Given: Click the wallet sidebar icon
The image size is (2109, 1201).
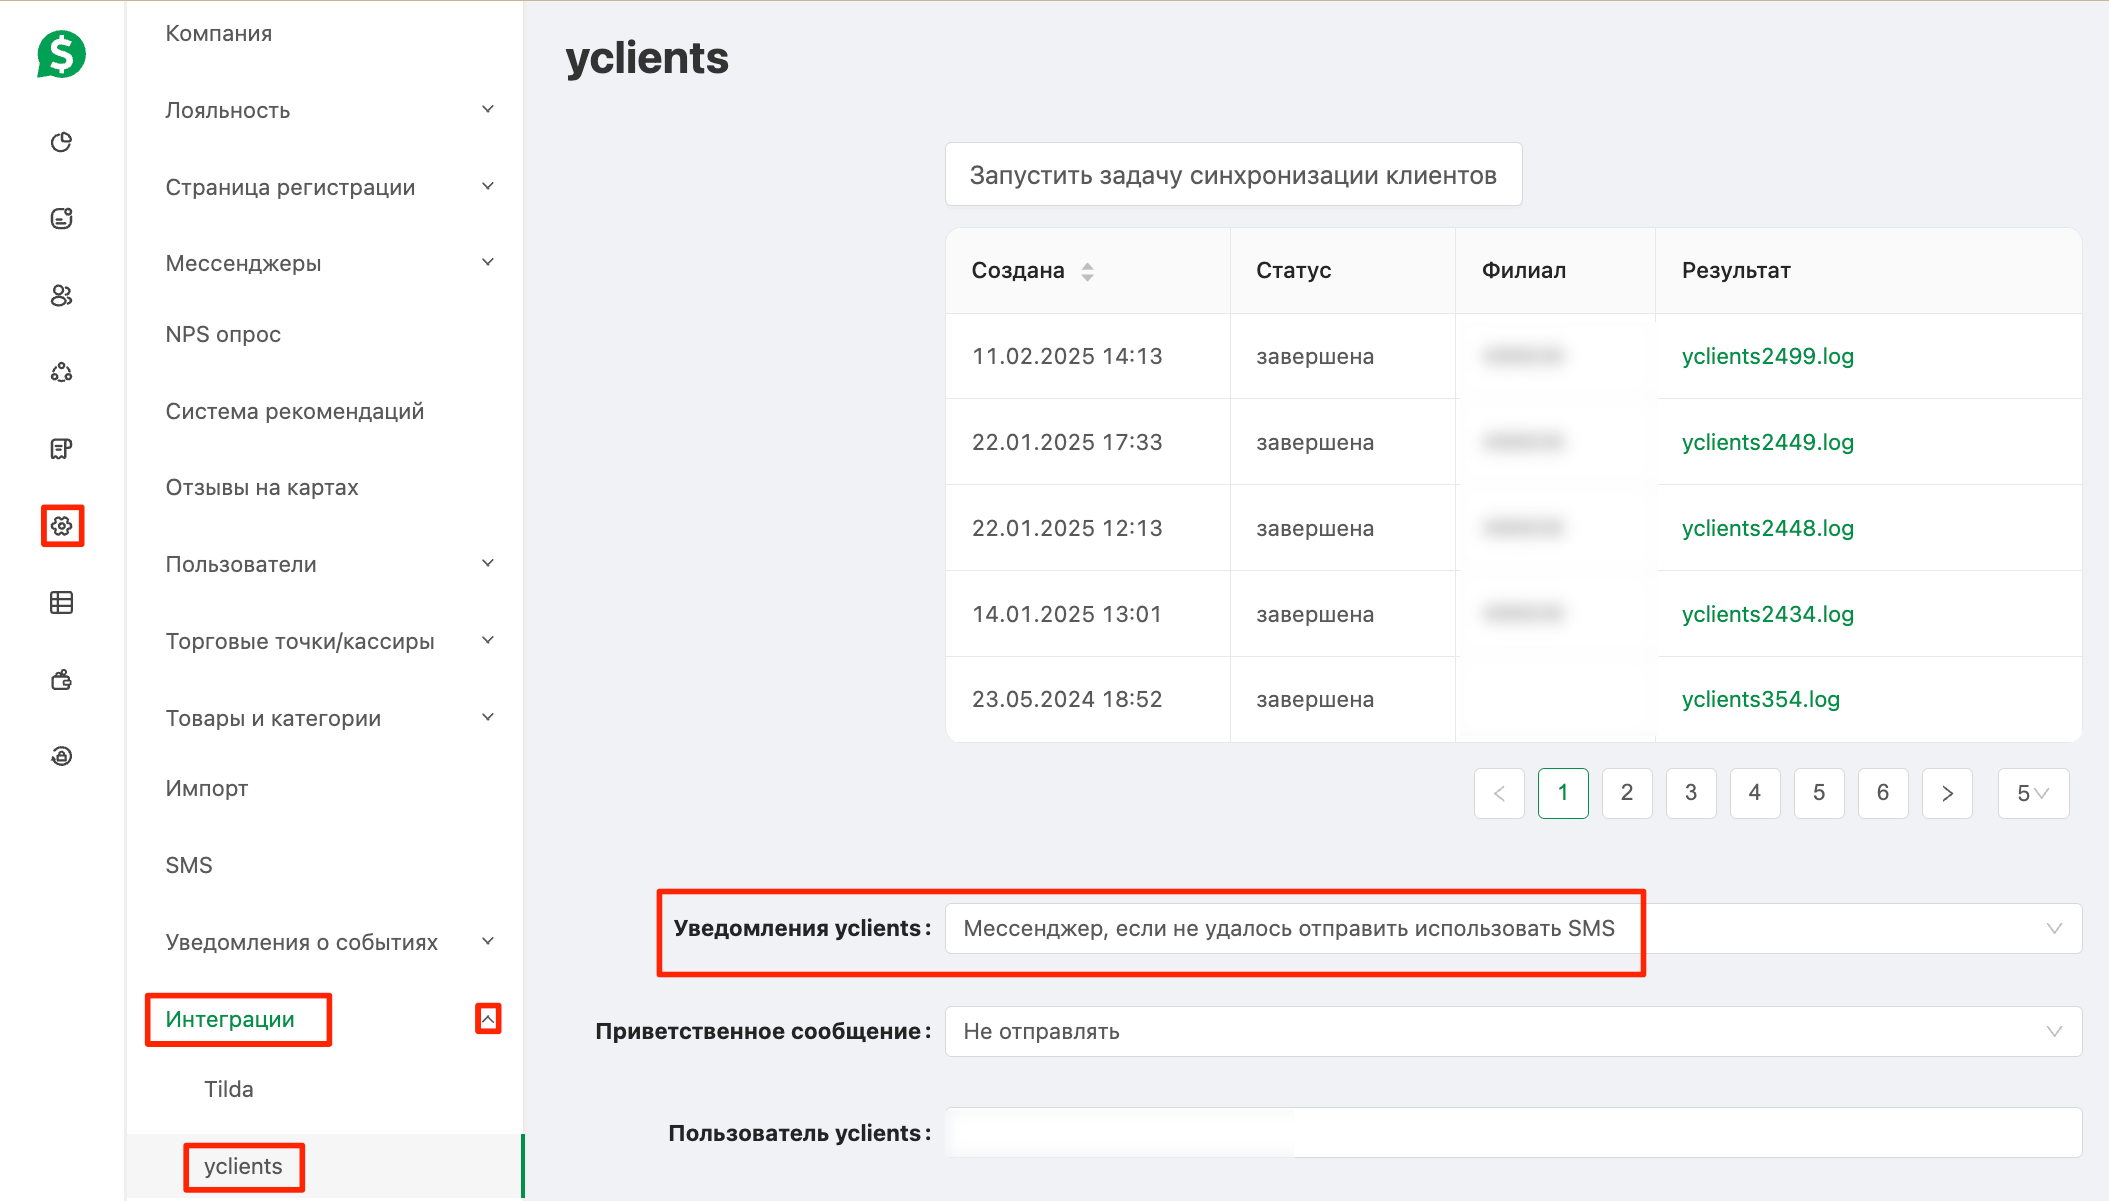Looking at the screenshot, I should 62,679.
